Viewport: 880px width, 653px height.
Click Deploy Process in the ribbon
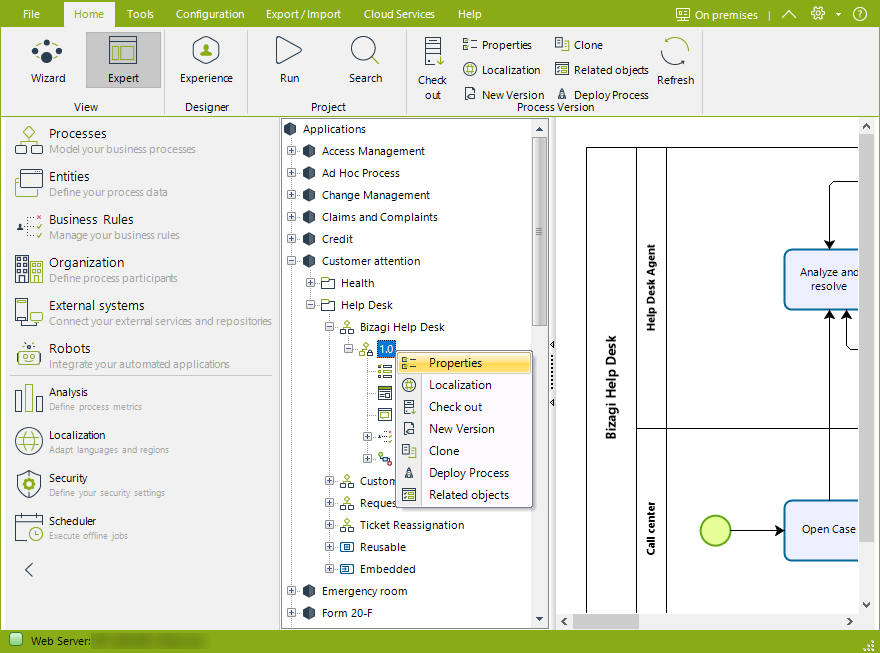603,94
